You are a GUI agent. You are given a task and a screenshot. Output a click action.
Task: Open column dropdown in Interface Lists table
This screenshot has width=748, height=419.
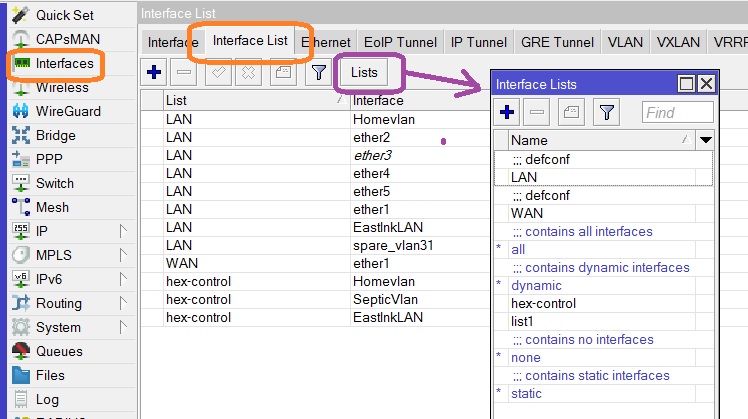[706, 140]
